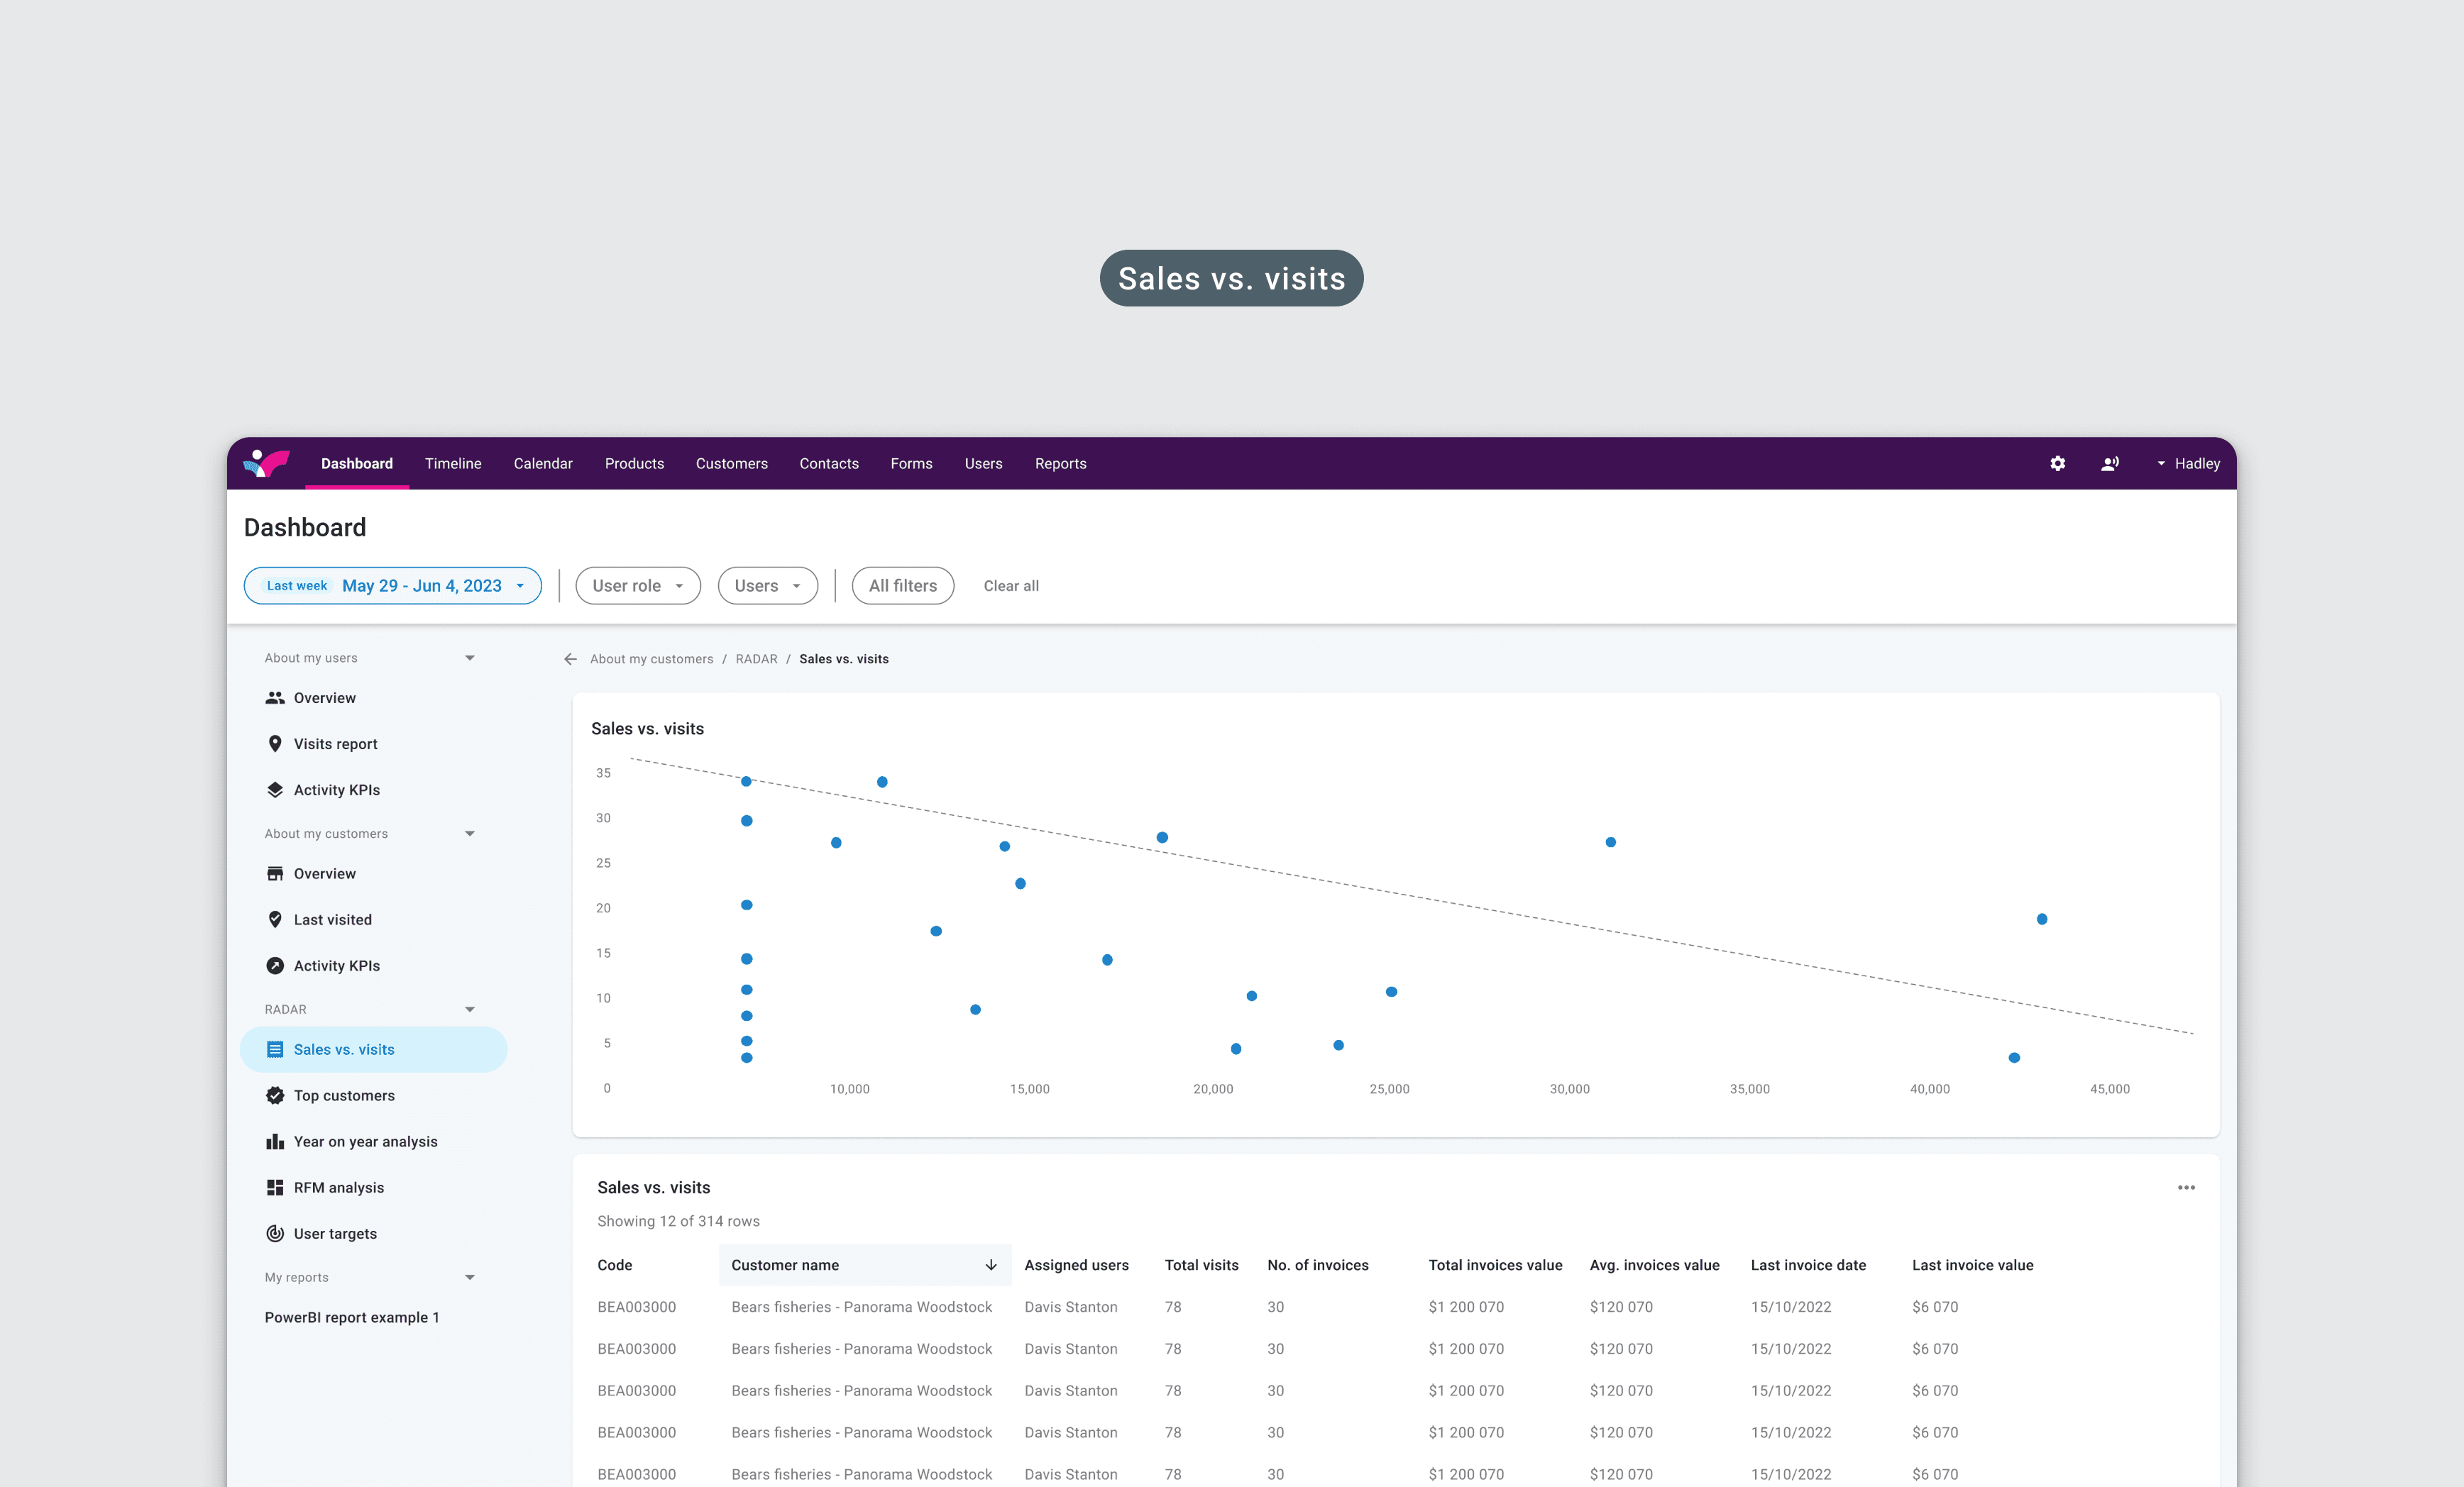This screenshot has height=1487, width=2464.
Task: Open Visits report in the sidebar
Action: point(374,744)
